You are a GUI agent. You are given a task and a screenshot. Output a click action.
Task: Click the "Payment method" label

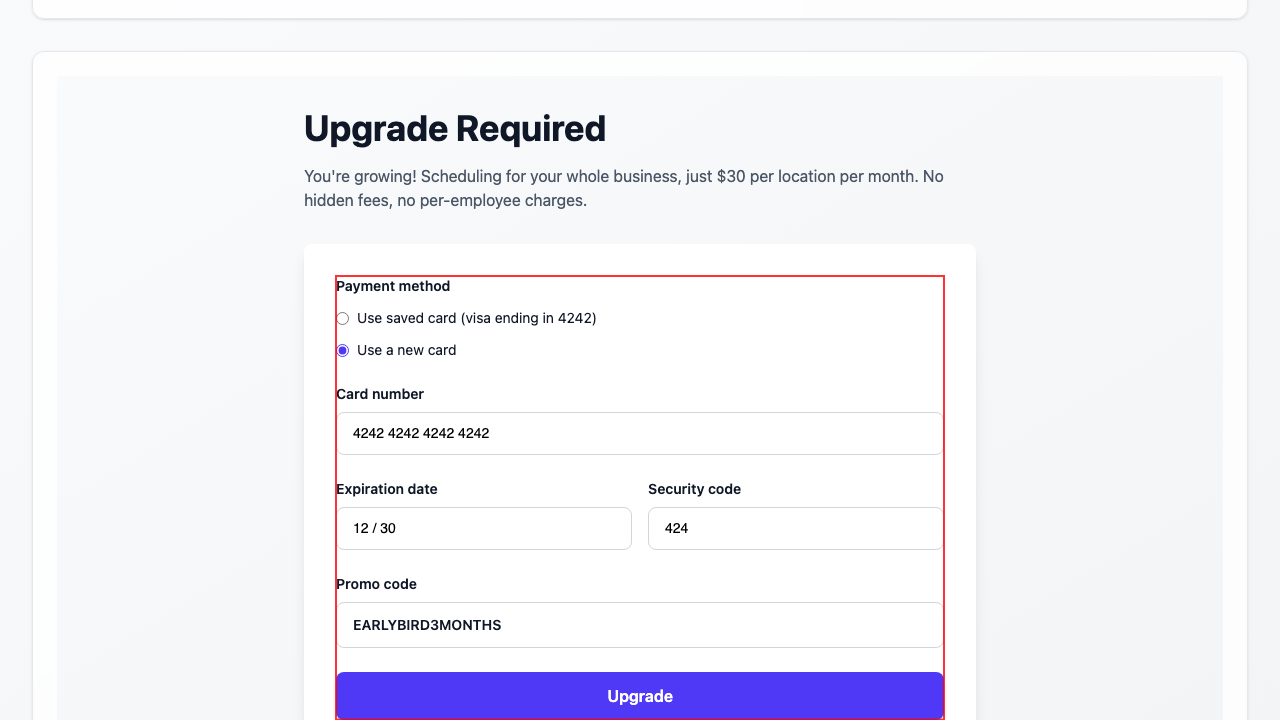pos(393,286)
